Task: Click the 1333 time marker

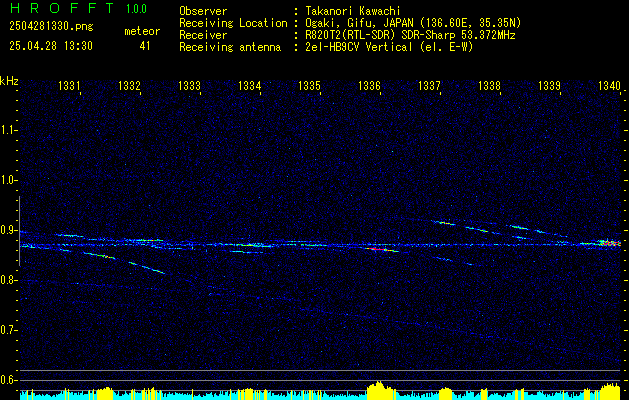Action: [189, 85]
